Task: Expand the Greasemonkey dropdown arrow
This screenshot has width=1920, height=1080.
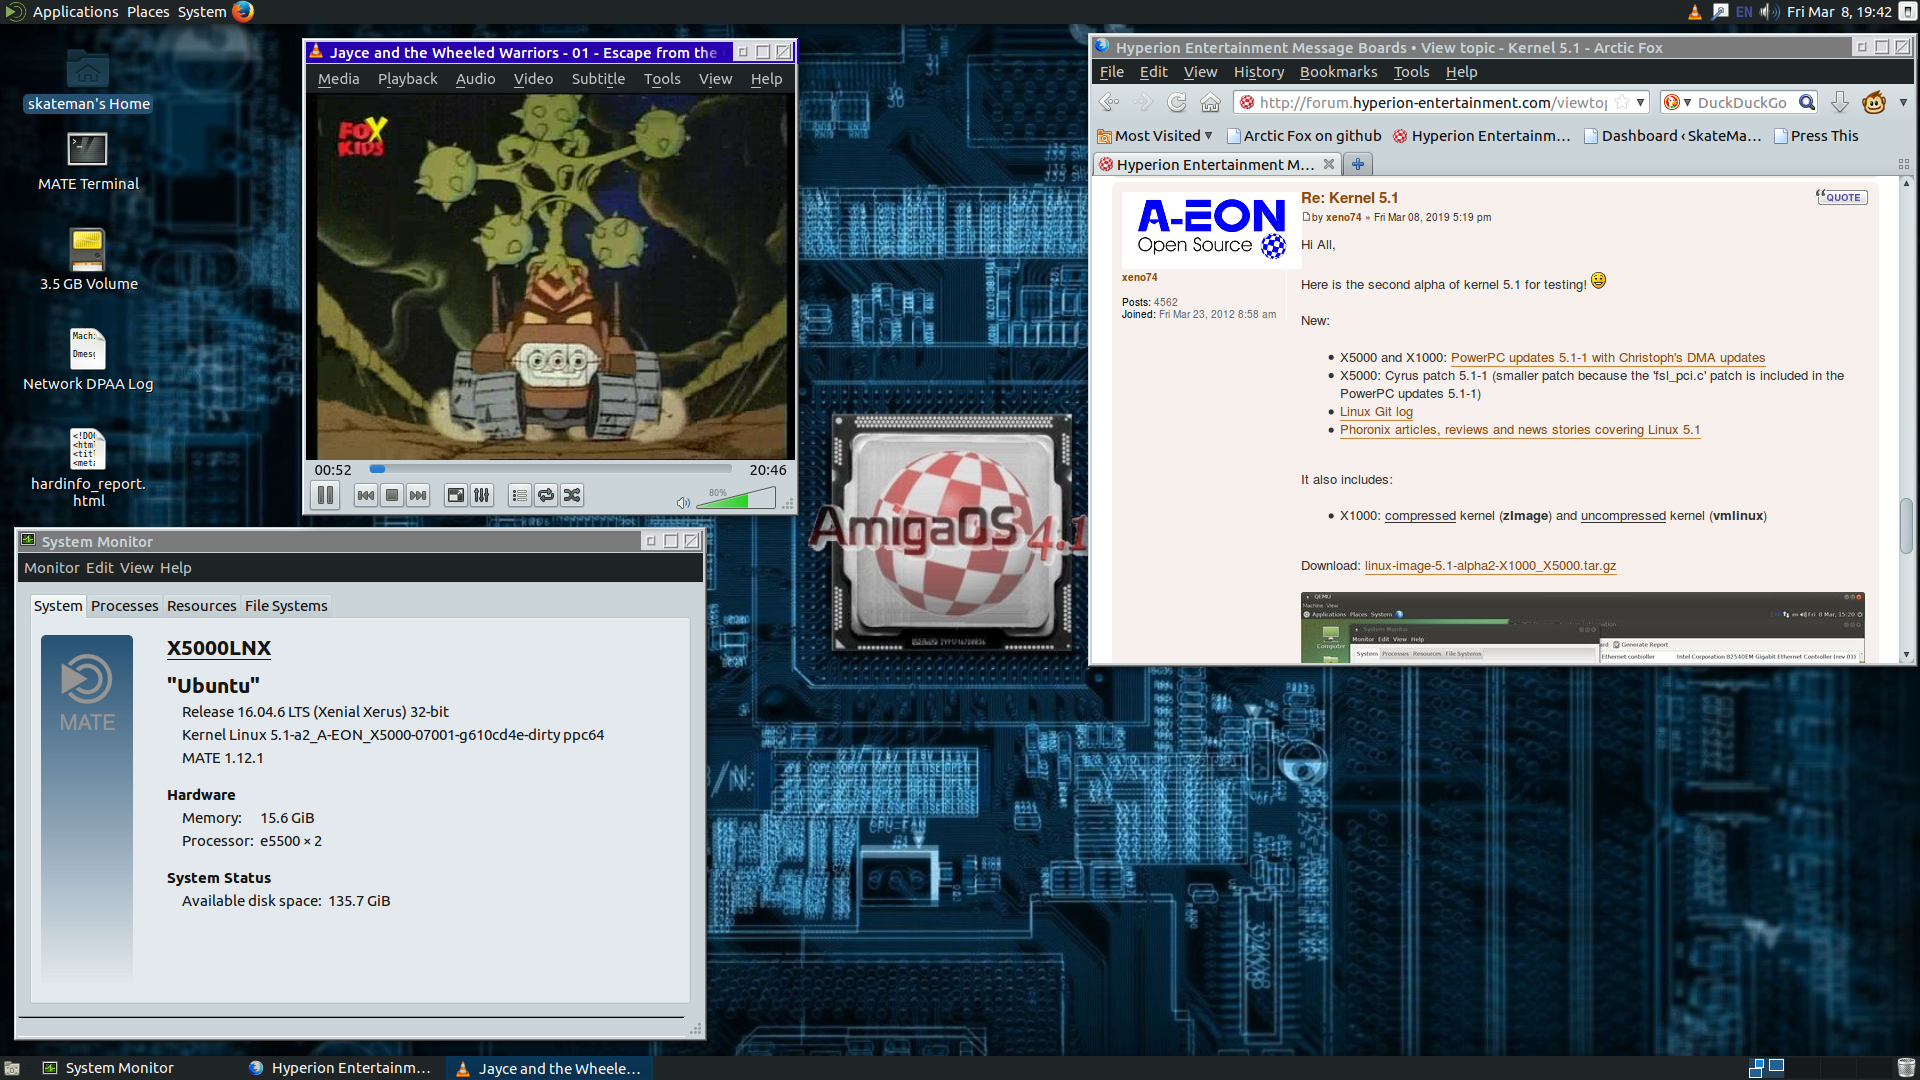Action: pos(1903,102)
